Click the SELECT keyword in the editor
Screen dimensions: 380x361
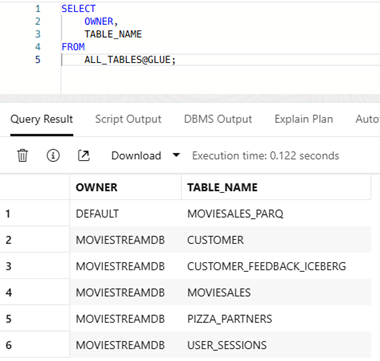pos(78,9)
